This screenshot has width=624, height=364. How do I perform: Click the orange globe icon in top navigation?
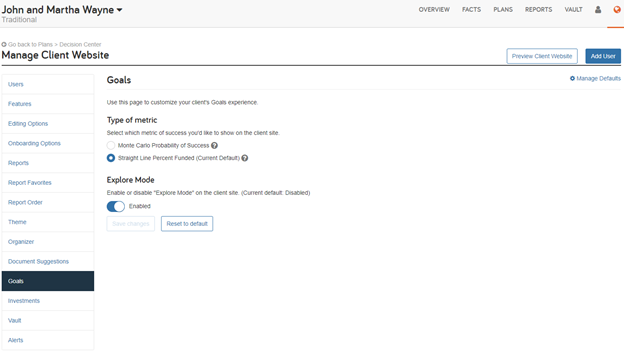[x=617, y=10]
